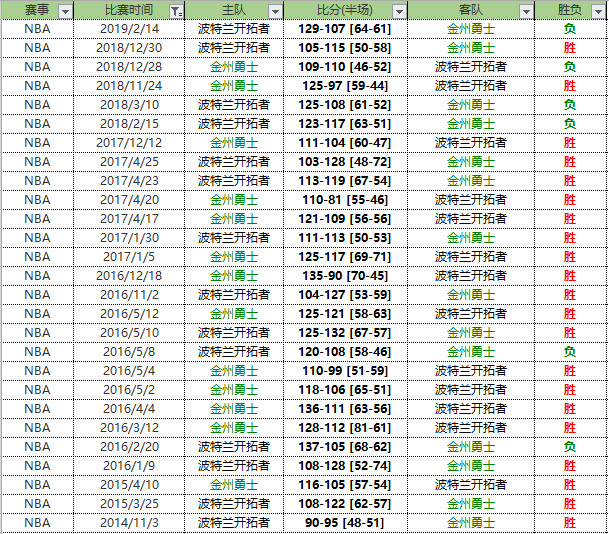
Task: Select score cell 136-111 [63-56]
Action: (x=345, y=409)
